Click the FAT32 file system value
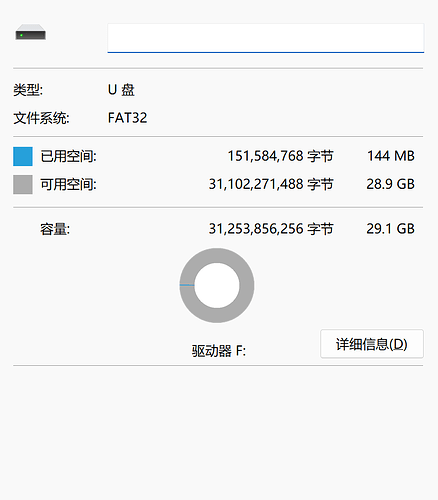The width and height of the screenshot is (438, 500). (x=127, y=118)
